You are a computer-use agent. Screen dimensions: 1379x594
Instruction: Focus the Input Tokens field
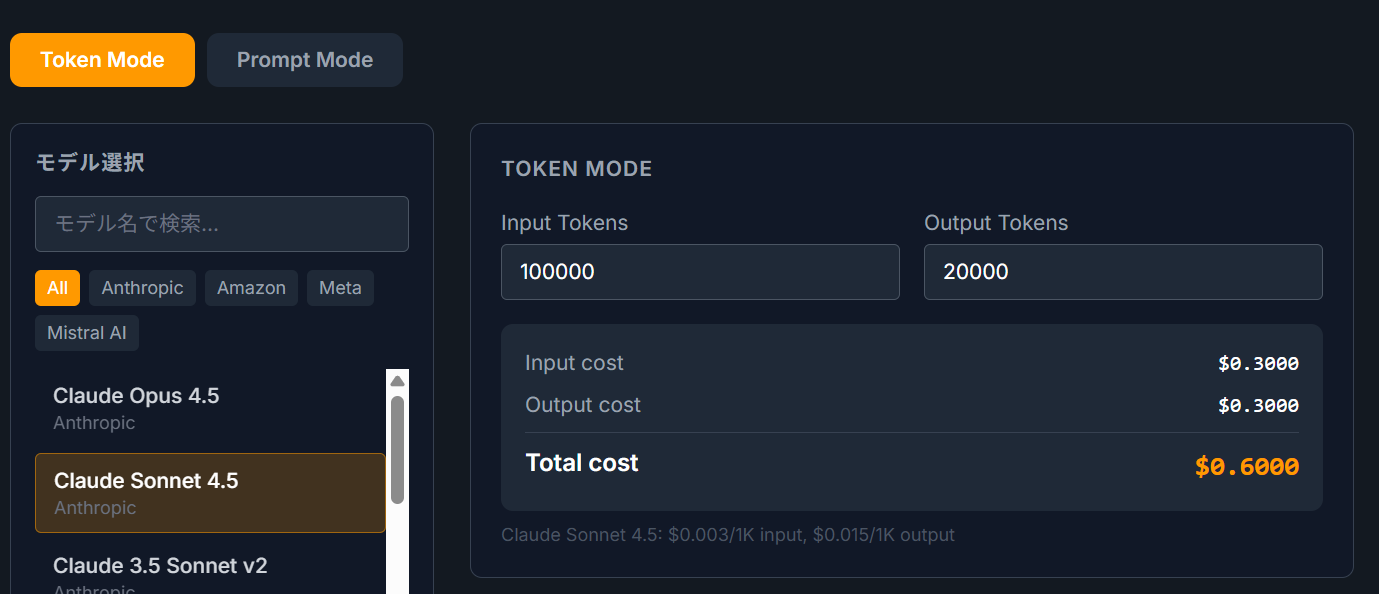[700, 271]
